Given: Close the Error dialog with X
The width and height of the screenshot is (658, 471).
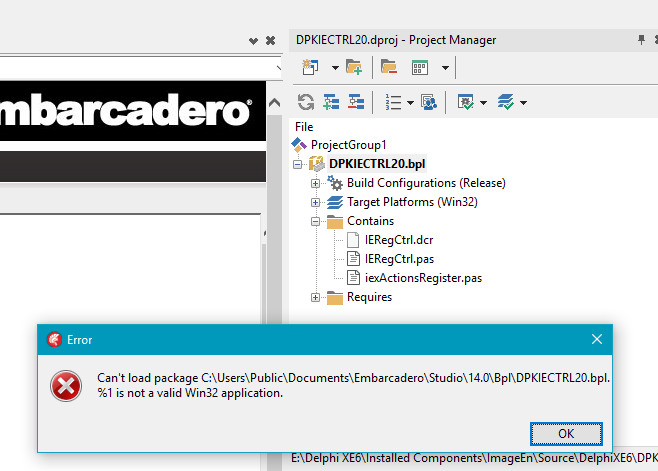Looking at the screenshot, I should [597, 339].
